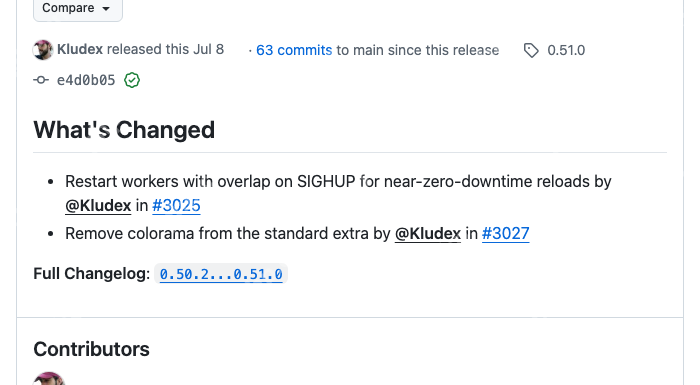Click contributor avatar under Contributors heading
700x385 pixels.
coord(49,379)
